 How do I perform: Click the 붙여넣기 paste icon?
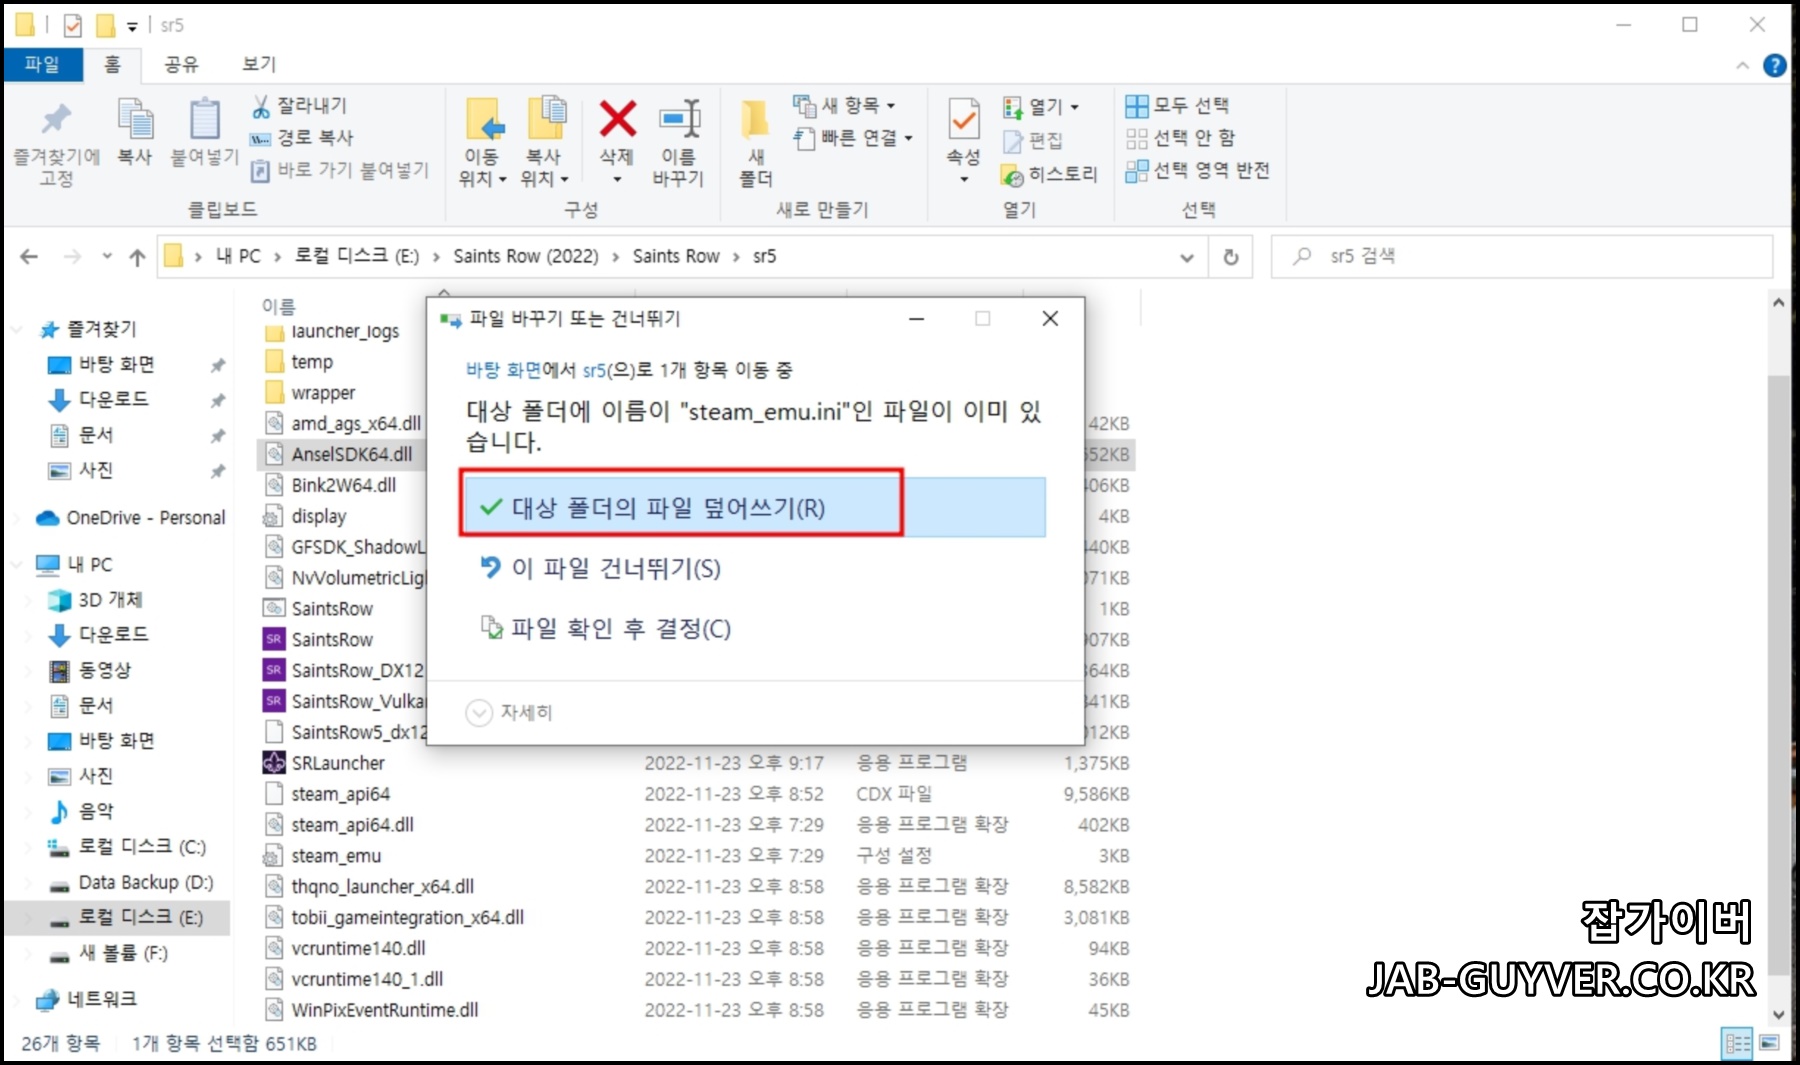(205, 120)
